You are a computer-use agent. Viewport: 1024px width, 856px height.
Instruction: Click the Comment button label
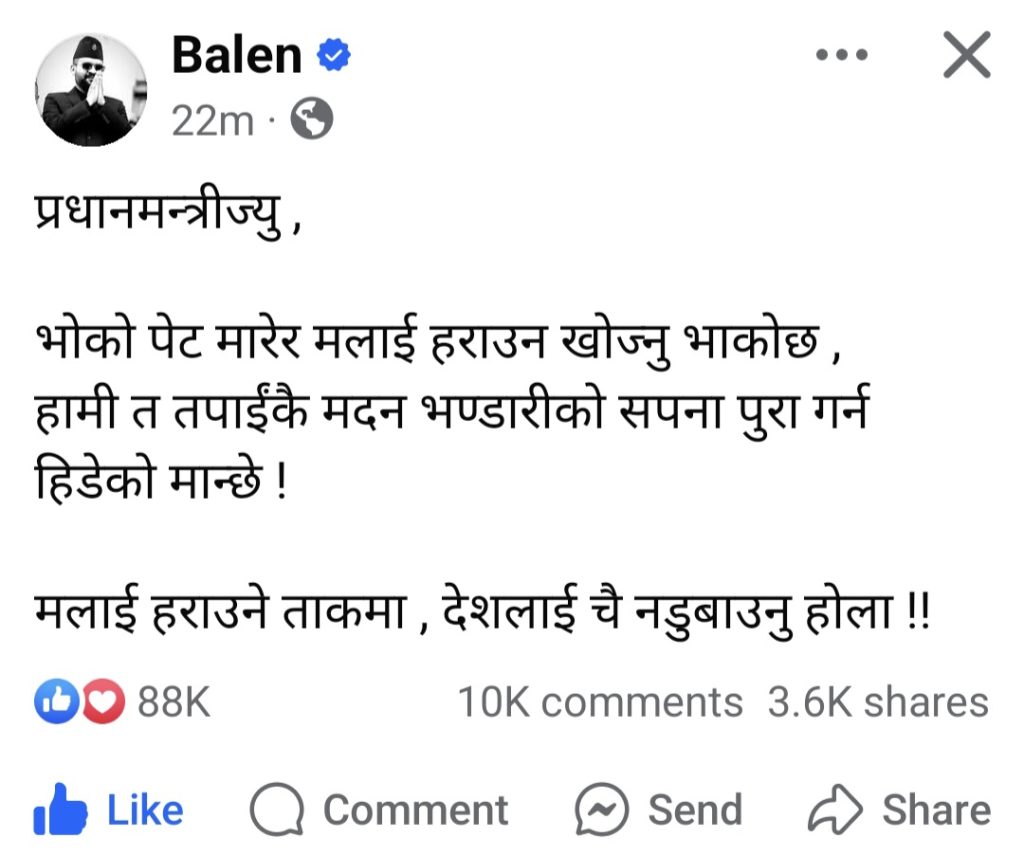[x=415, y=810]
